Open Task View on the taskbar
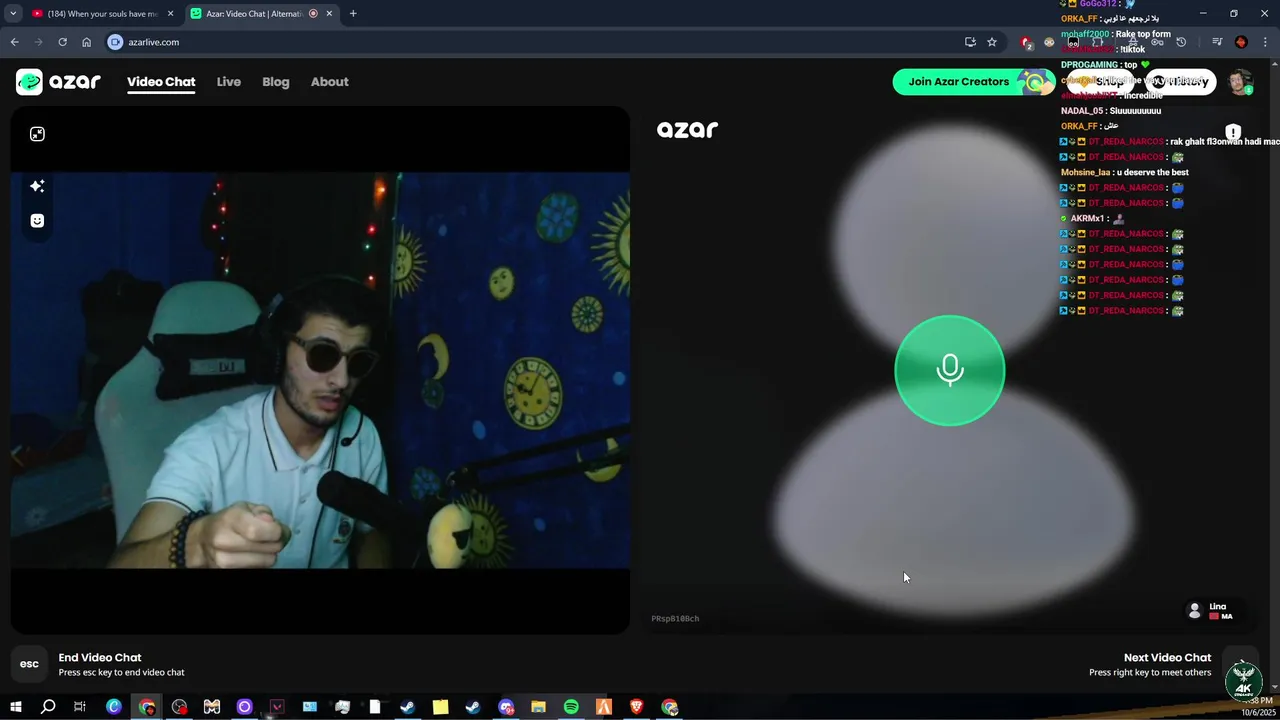 click(80, 707)
